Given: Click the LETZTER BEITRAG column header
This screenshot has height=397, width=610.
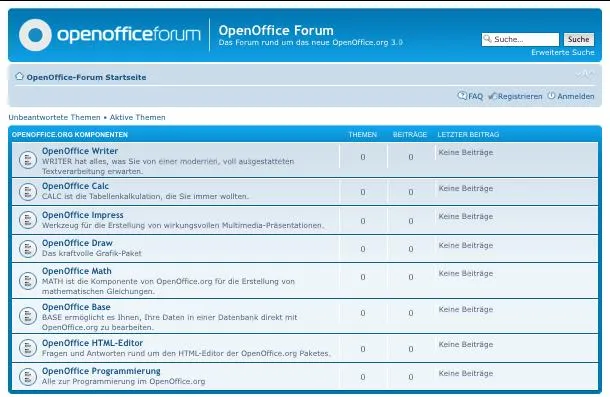Looking at the screenshot, I should click(x=468, y=135).
